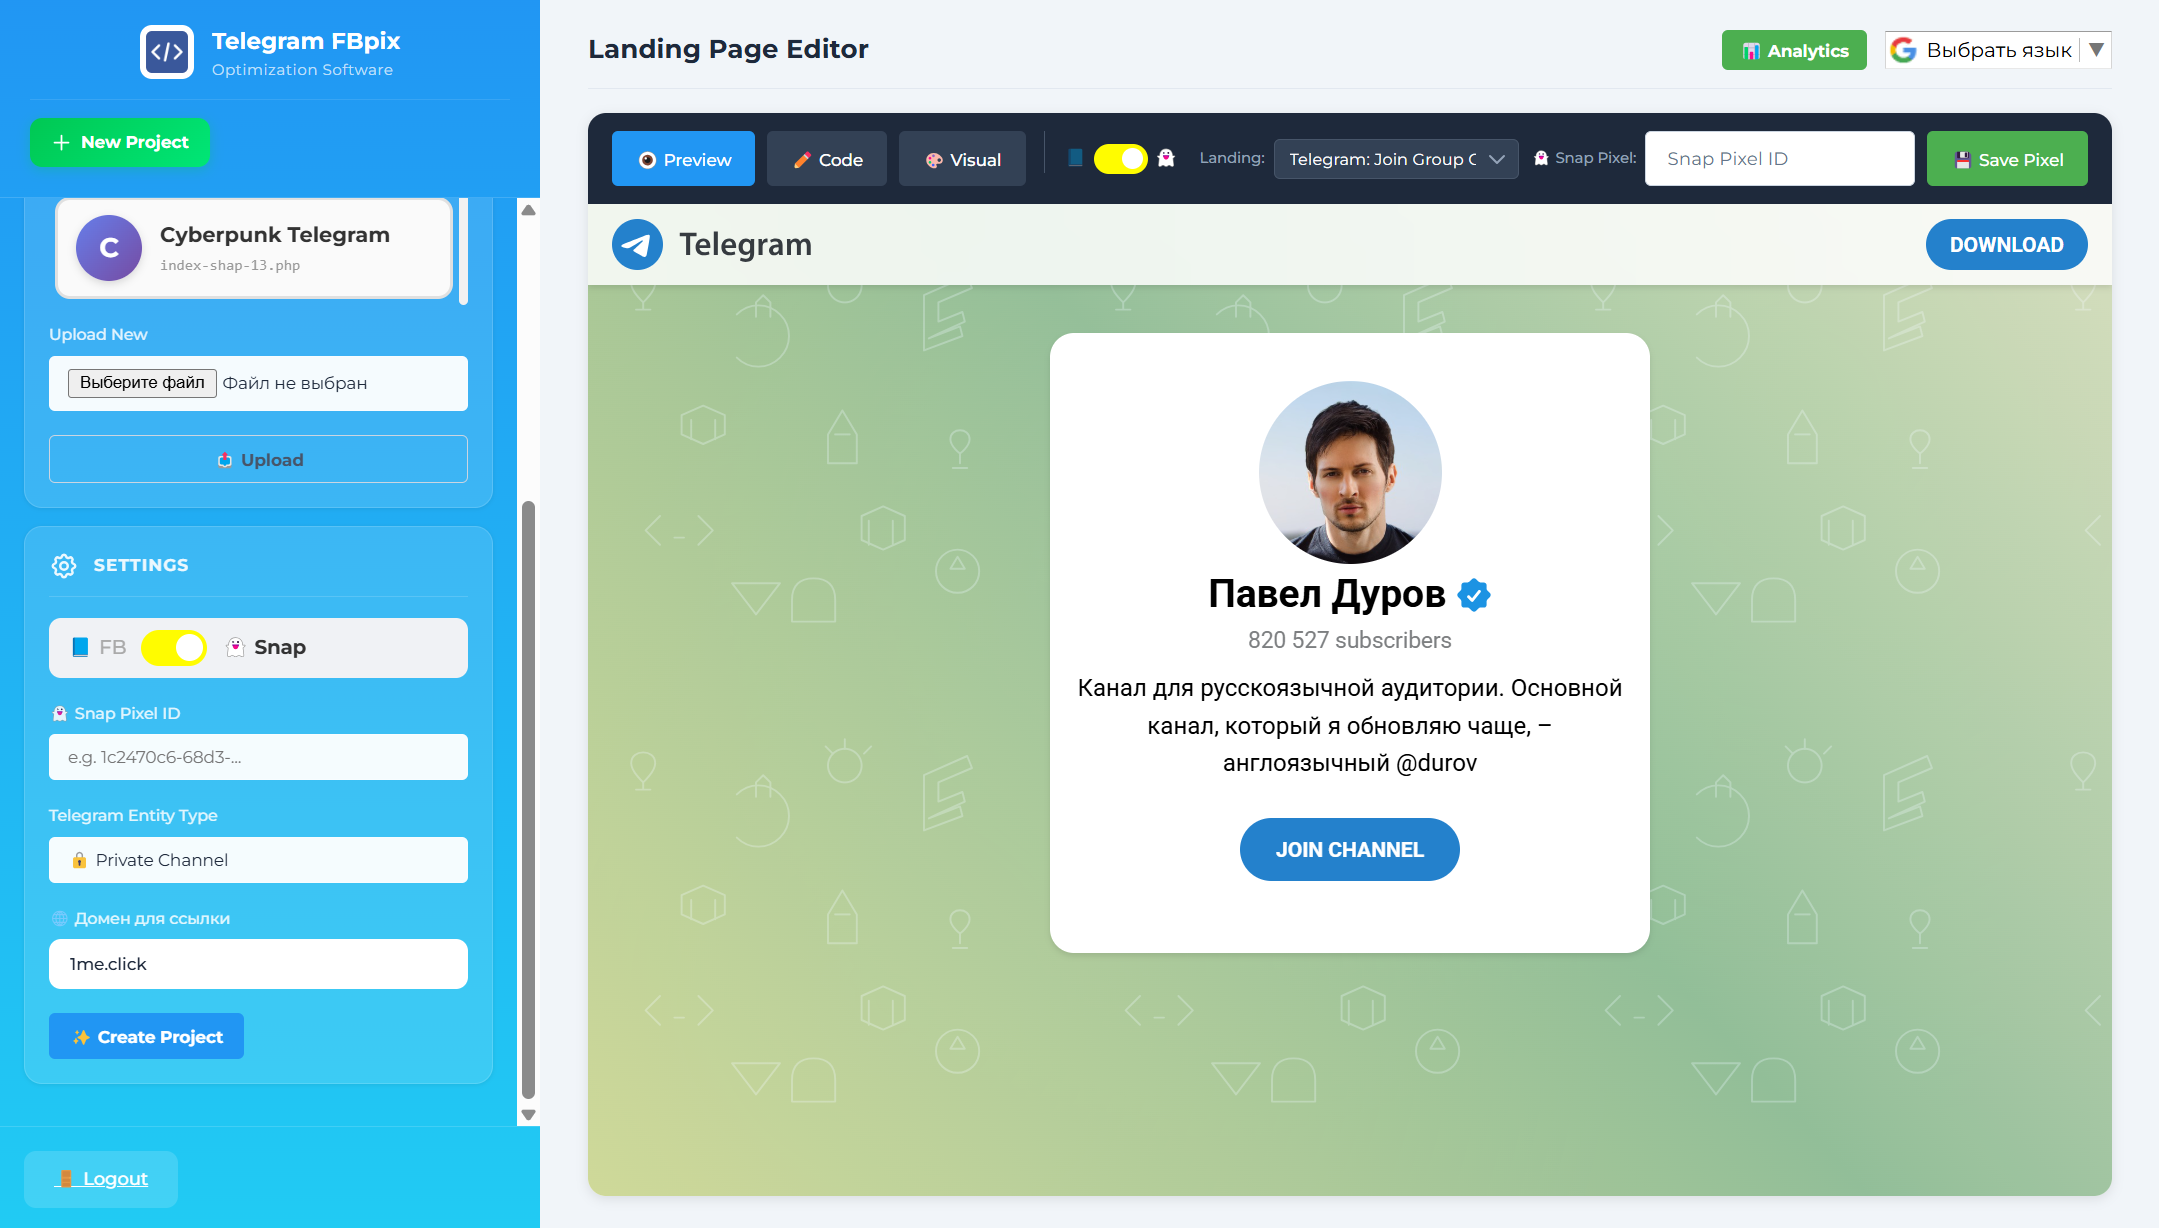This screenshot has width=2159, height=1228.
Task: Switch to the Visual tab
Action: pos(962,159)
